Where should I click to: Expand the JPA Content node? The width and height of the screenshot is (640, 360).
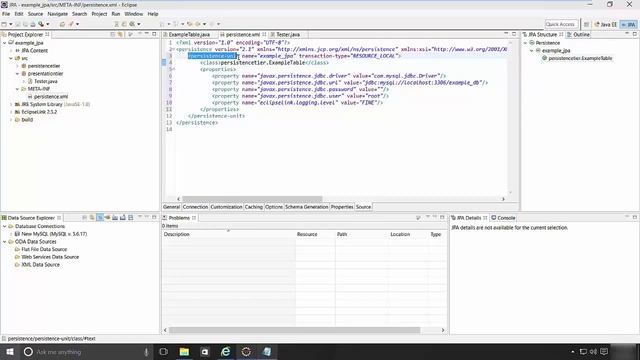[11, 51]
